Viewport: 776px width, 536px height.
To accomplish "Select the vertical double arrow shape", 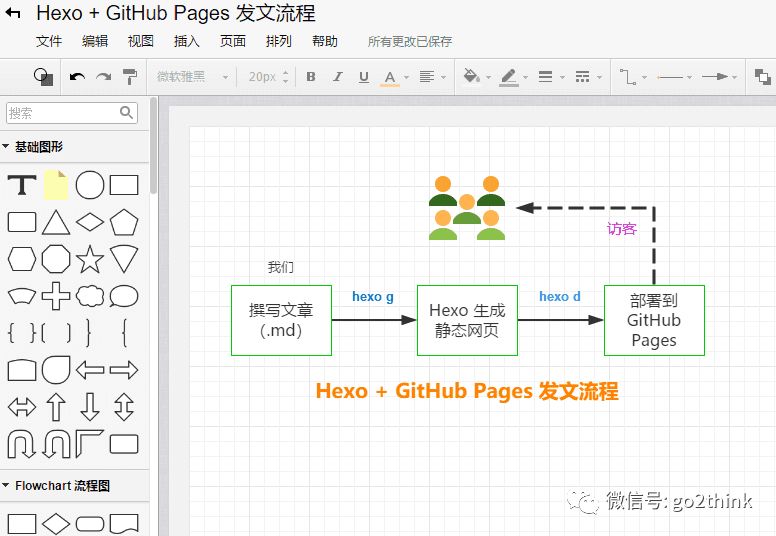I will coord(124,407).
